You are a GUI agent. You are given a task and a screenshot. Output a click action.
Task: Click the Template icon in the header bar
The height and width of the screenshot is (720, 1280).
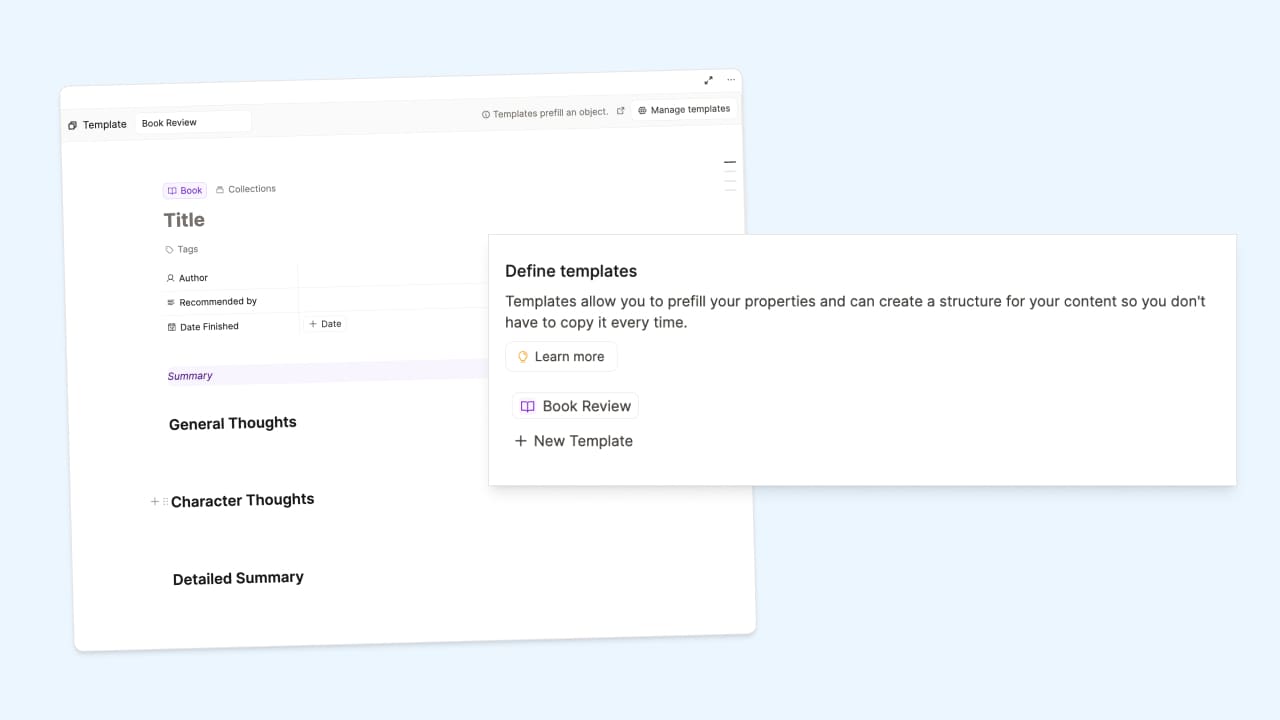coord(73,125)
